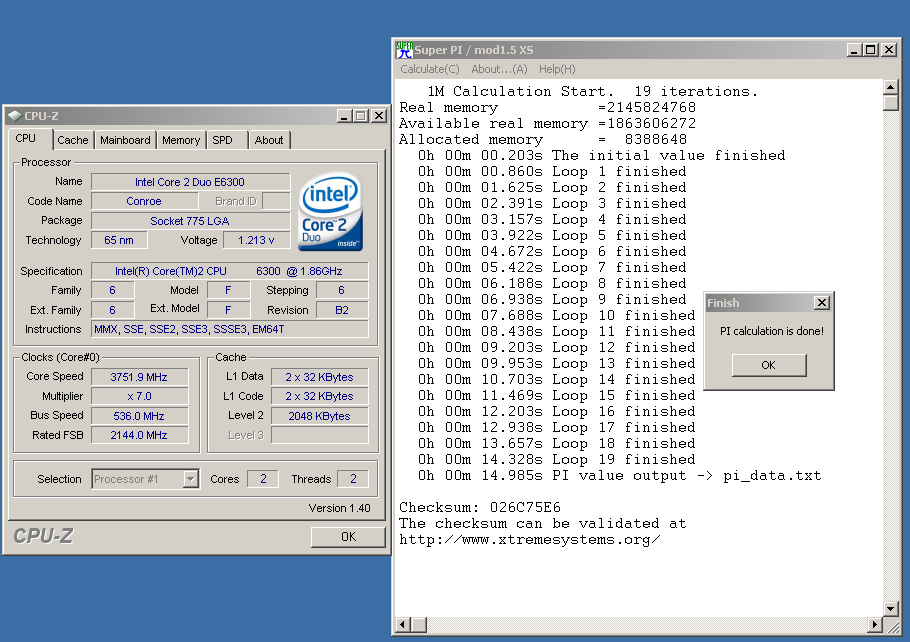Click the Revision value B2
This screenshot has width=910, height=642.
coord(342,310)
